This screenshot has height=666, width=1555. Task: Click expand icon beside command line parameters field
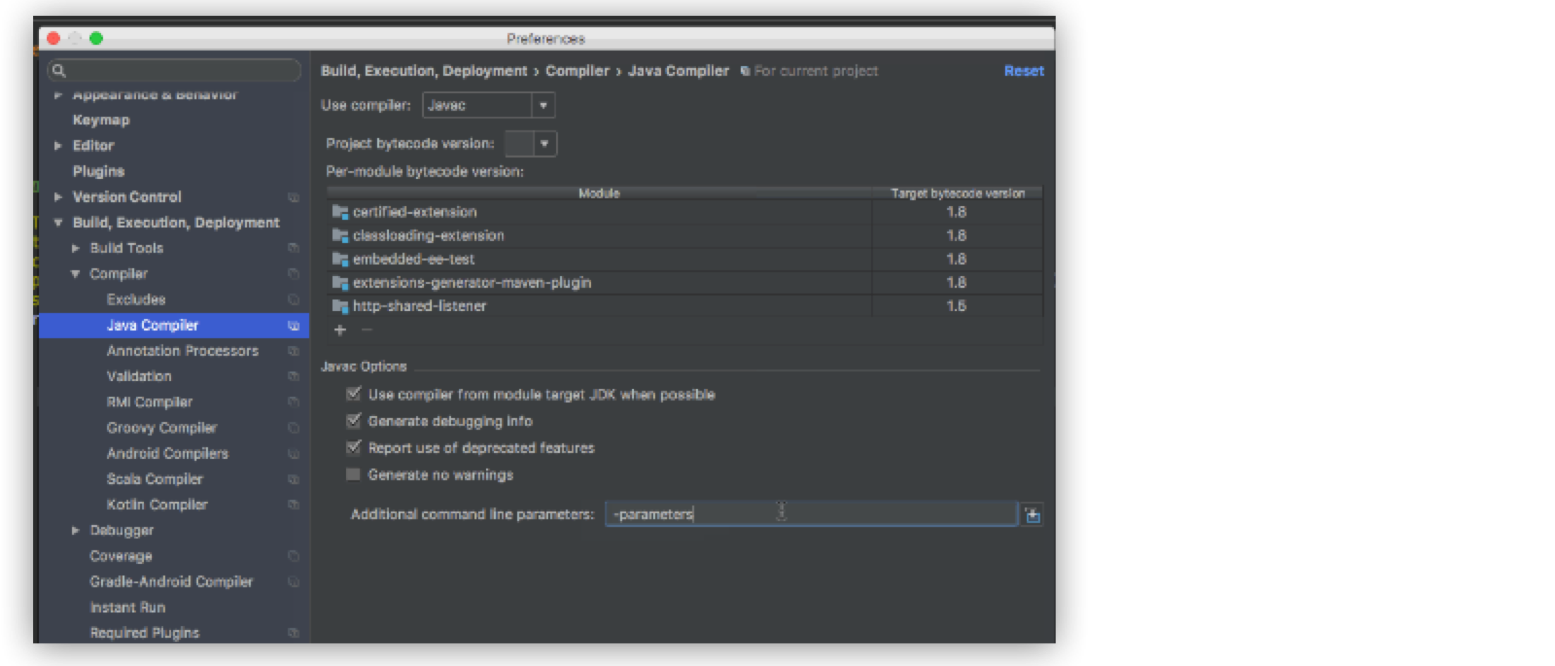pos(1033,514)
